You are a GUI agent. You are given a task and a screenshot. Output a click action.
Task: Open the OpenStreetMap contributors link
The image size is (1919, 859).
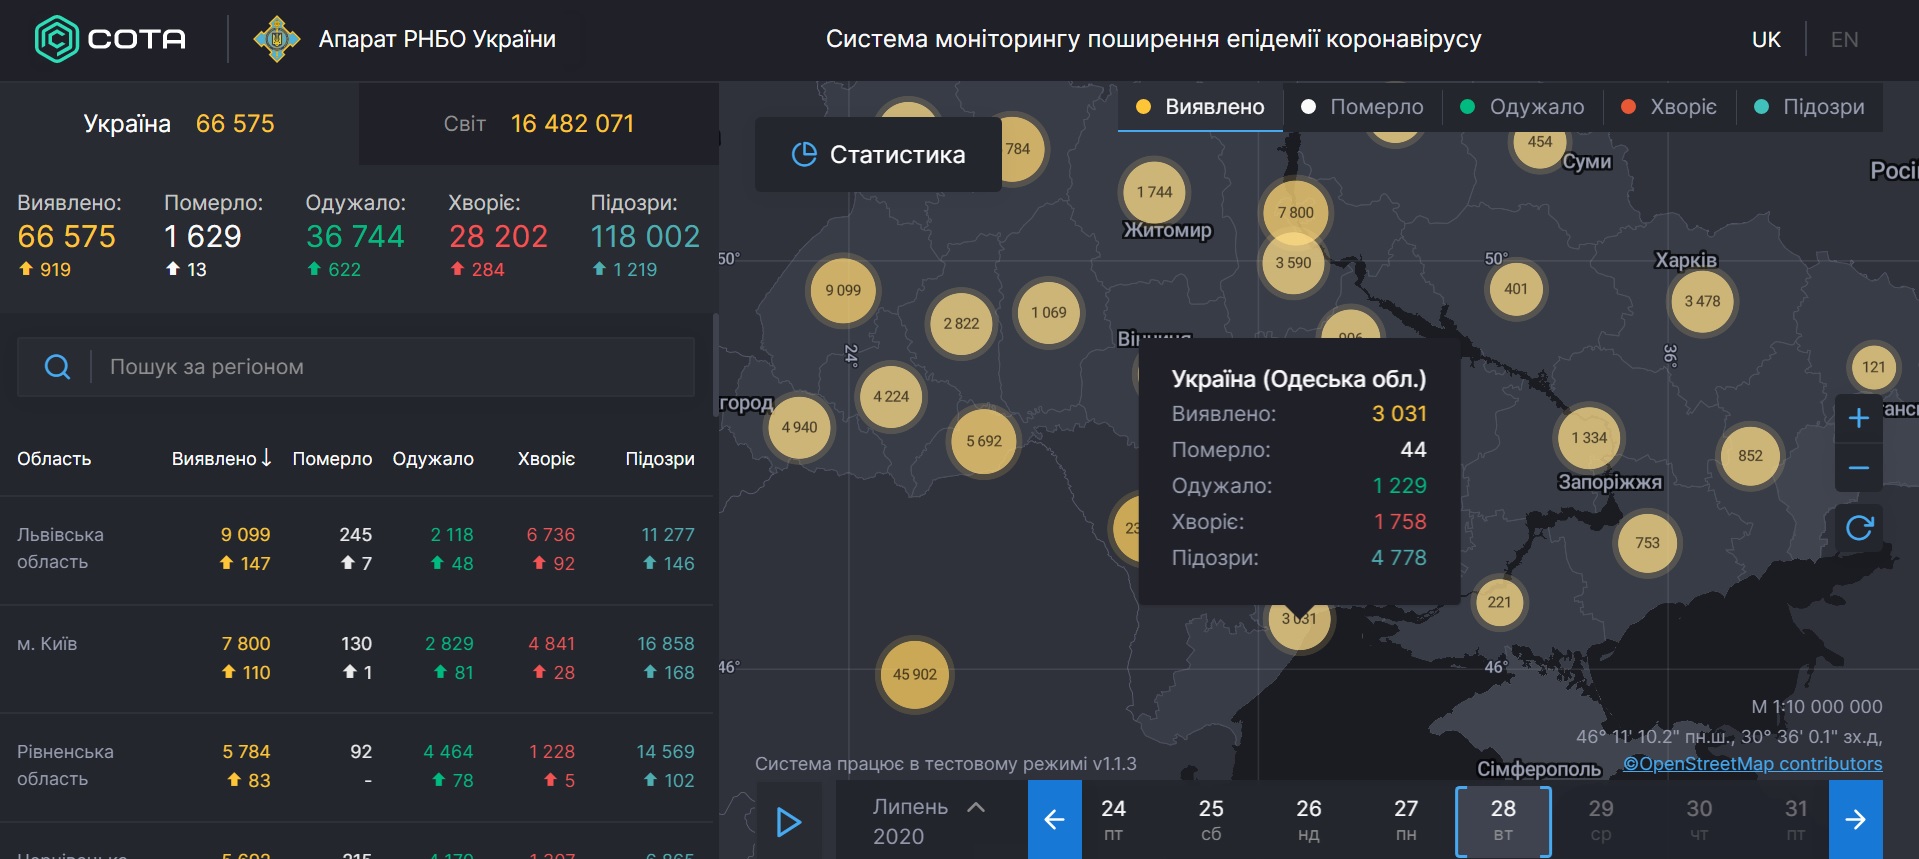point(1752,764)
